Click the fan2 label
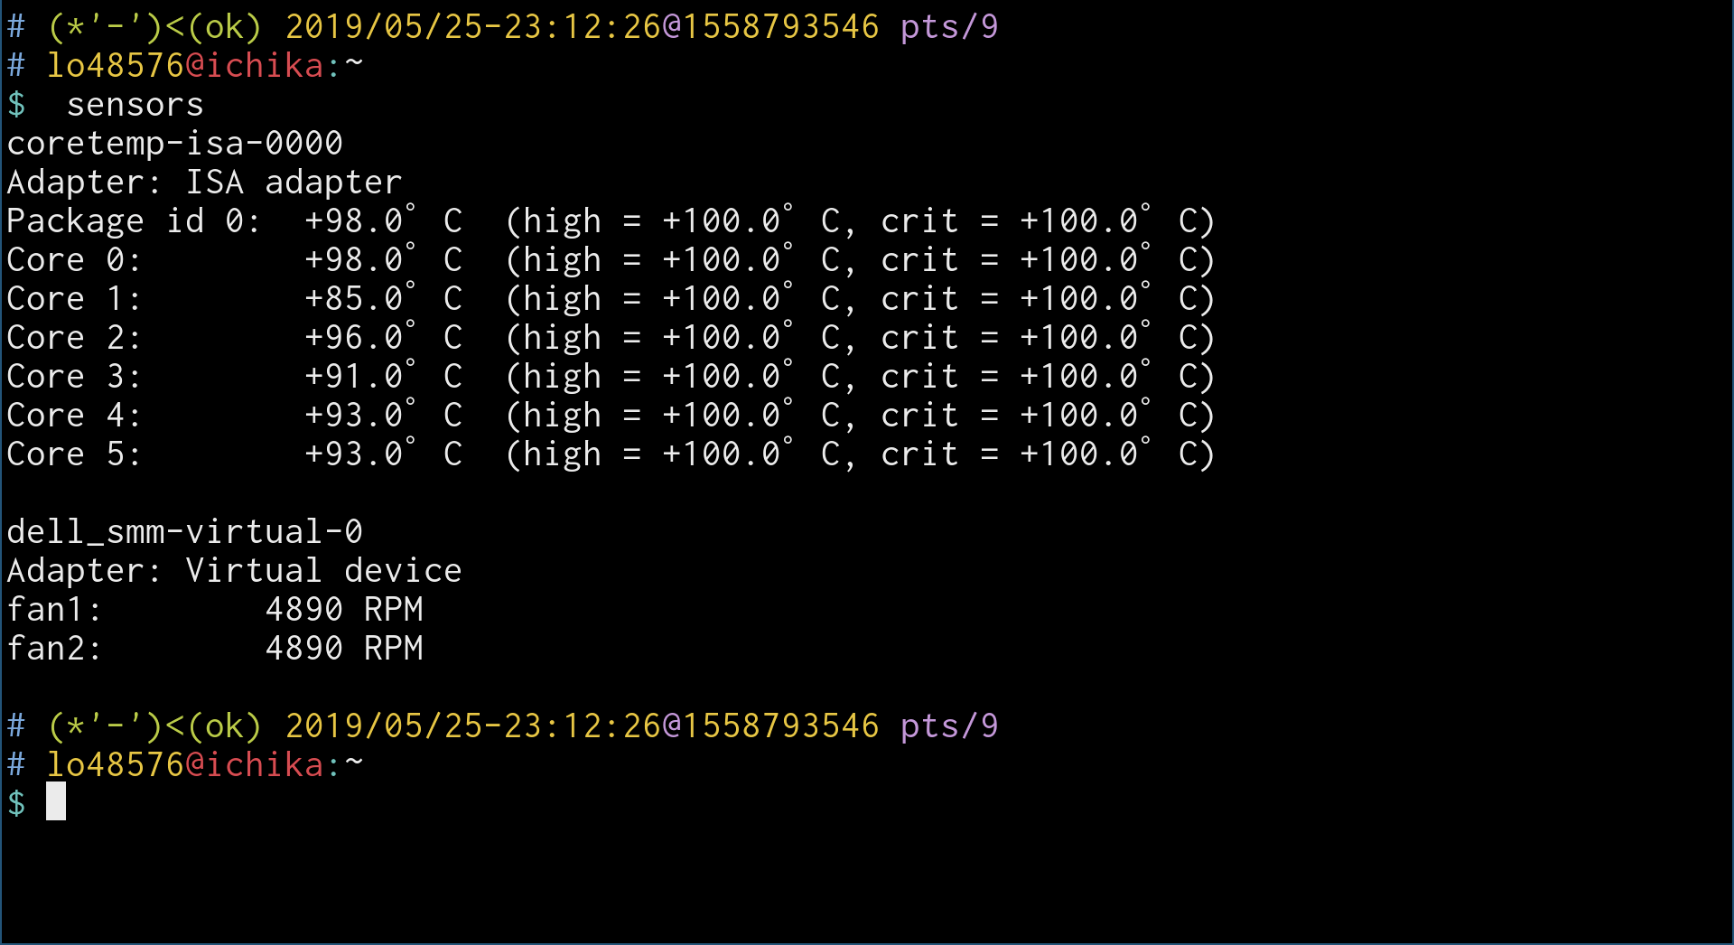Viewport: 1734px width, 945px height. (x=54, y=648)
